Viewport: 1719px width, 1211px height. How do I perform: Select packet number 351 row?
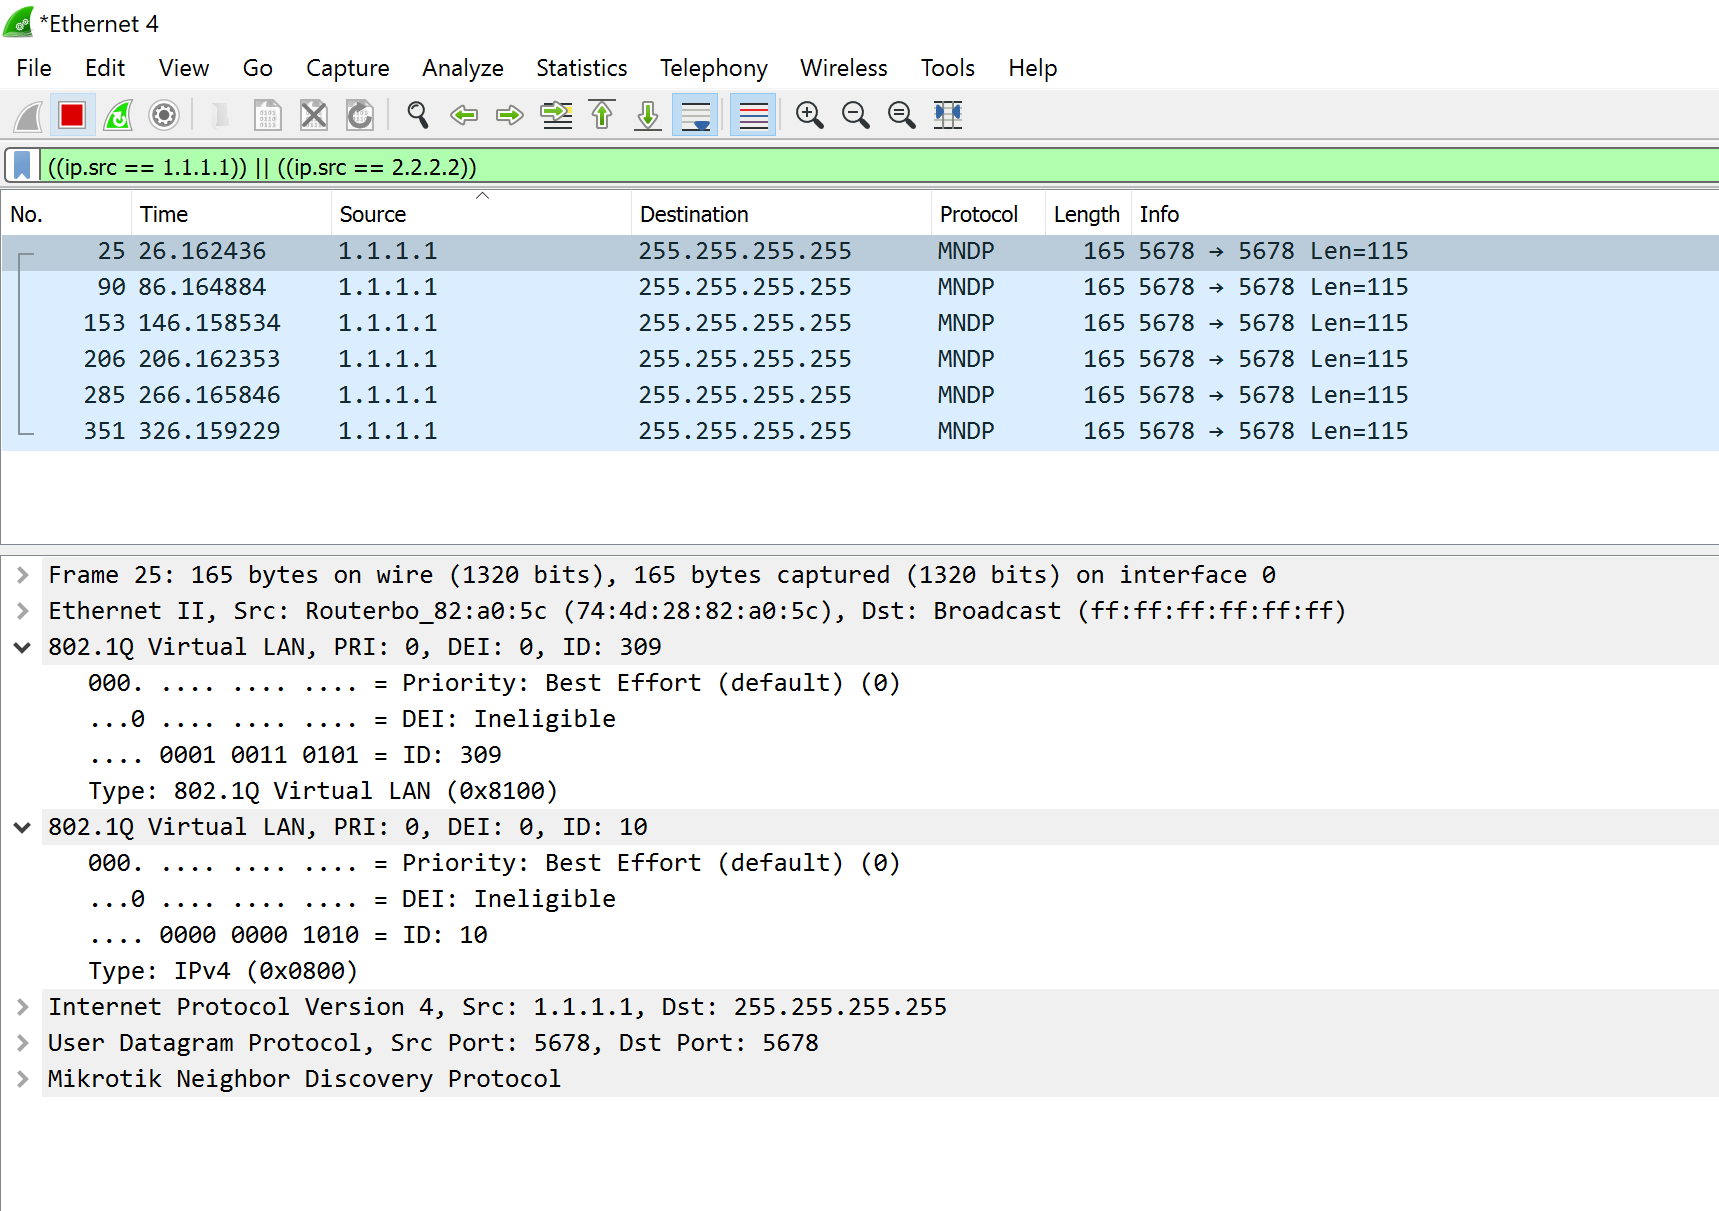(x=860, y=431)
